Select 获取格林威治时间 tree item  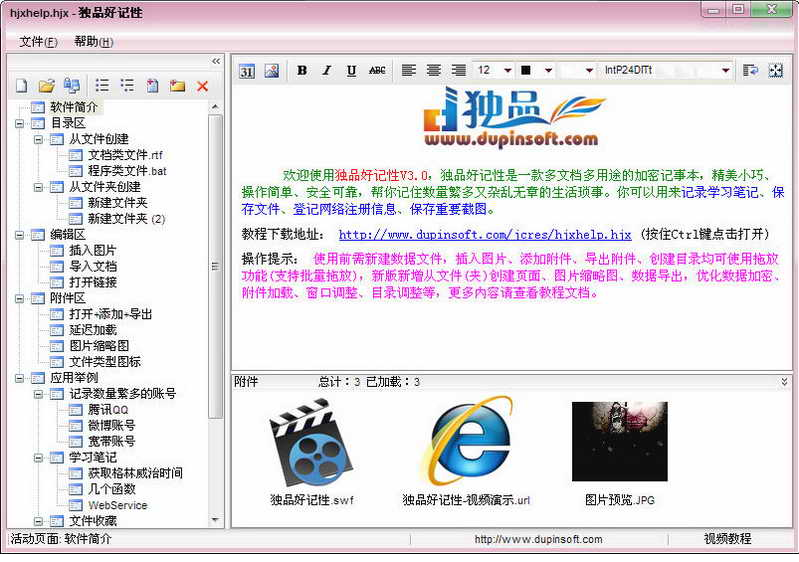(x=135, y=473)
